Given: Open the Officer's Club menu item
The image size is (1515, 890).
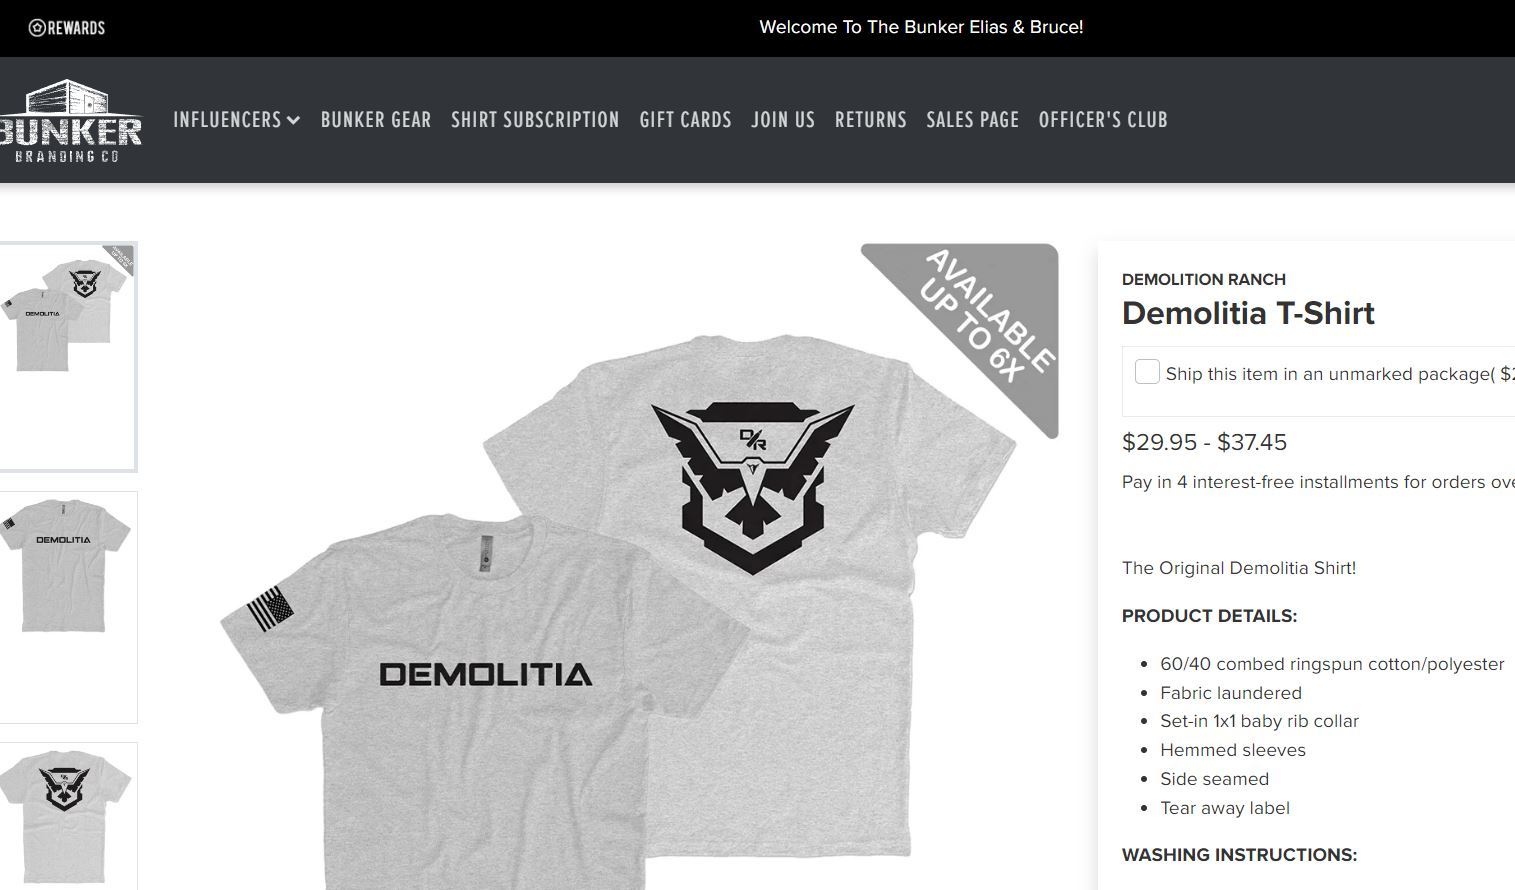Looking at the screenshot, I should 1103,120.
